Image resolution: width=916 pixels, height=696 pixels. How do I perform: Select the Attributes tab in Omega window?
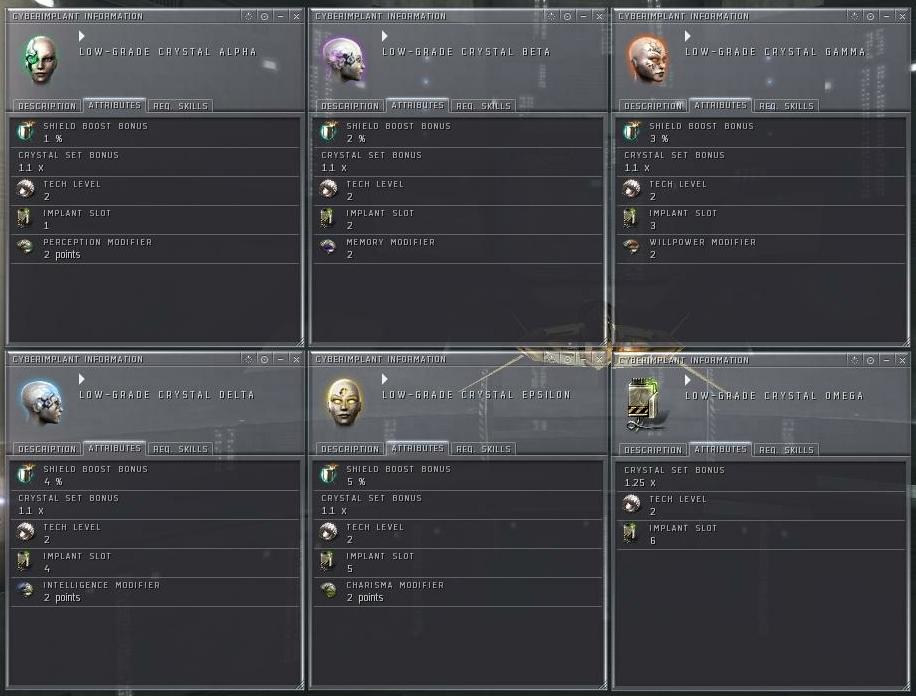[721, 449]
